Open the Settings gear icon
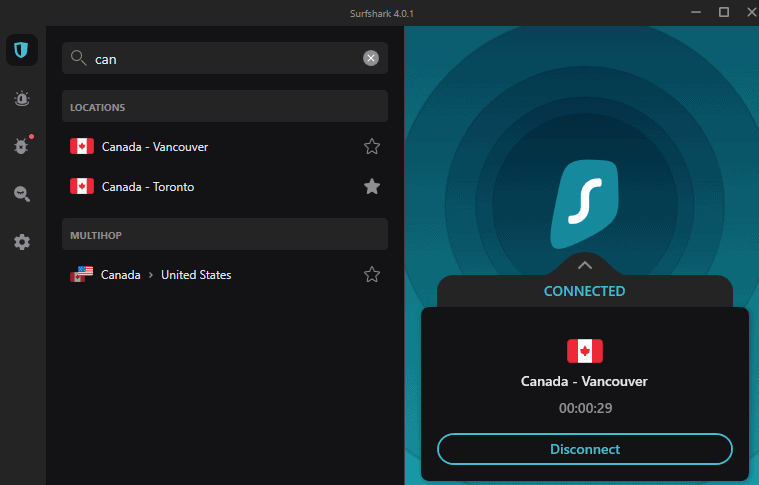This screenshot has height=485, width=759. tap(22, 242)
